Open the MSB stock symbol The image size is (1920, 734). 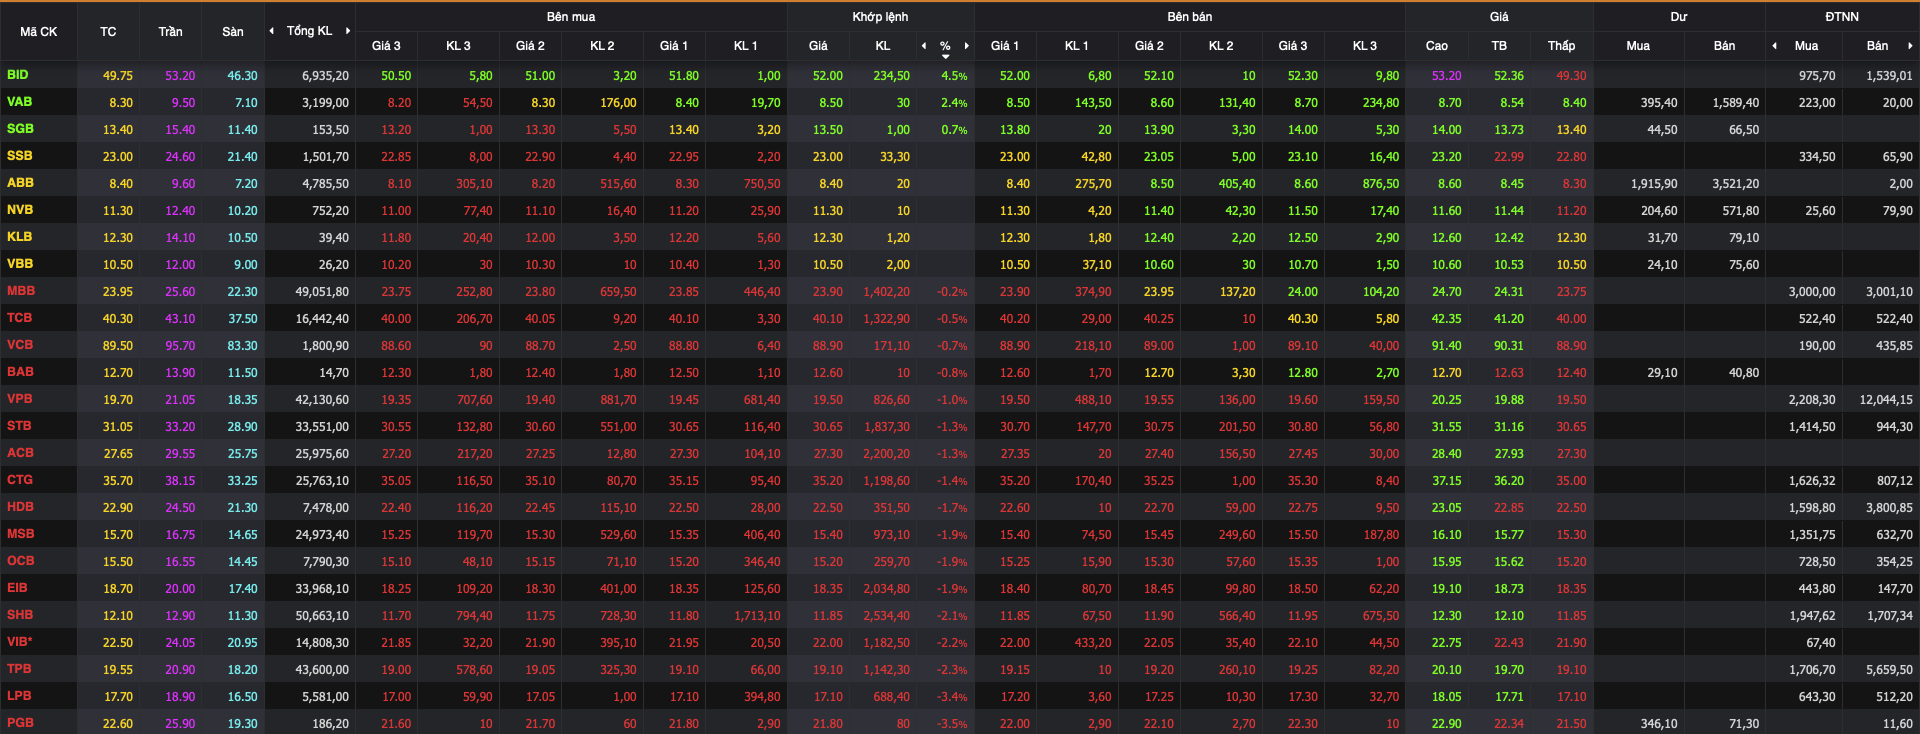[x=20, y=534]
